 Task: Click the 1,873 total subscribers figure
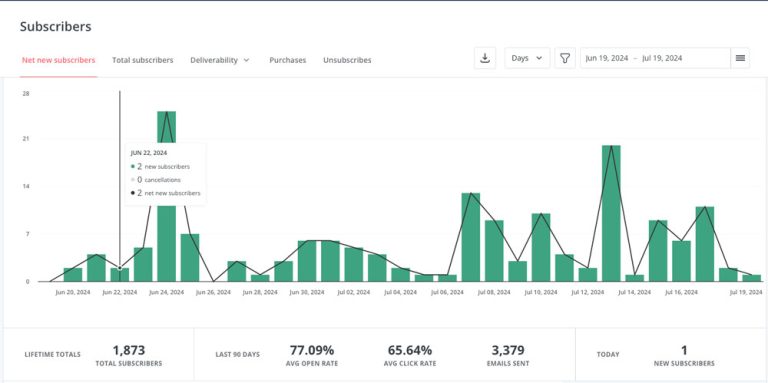click(x=129, y=350)
